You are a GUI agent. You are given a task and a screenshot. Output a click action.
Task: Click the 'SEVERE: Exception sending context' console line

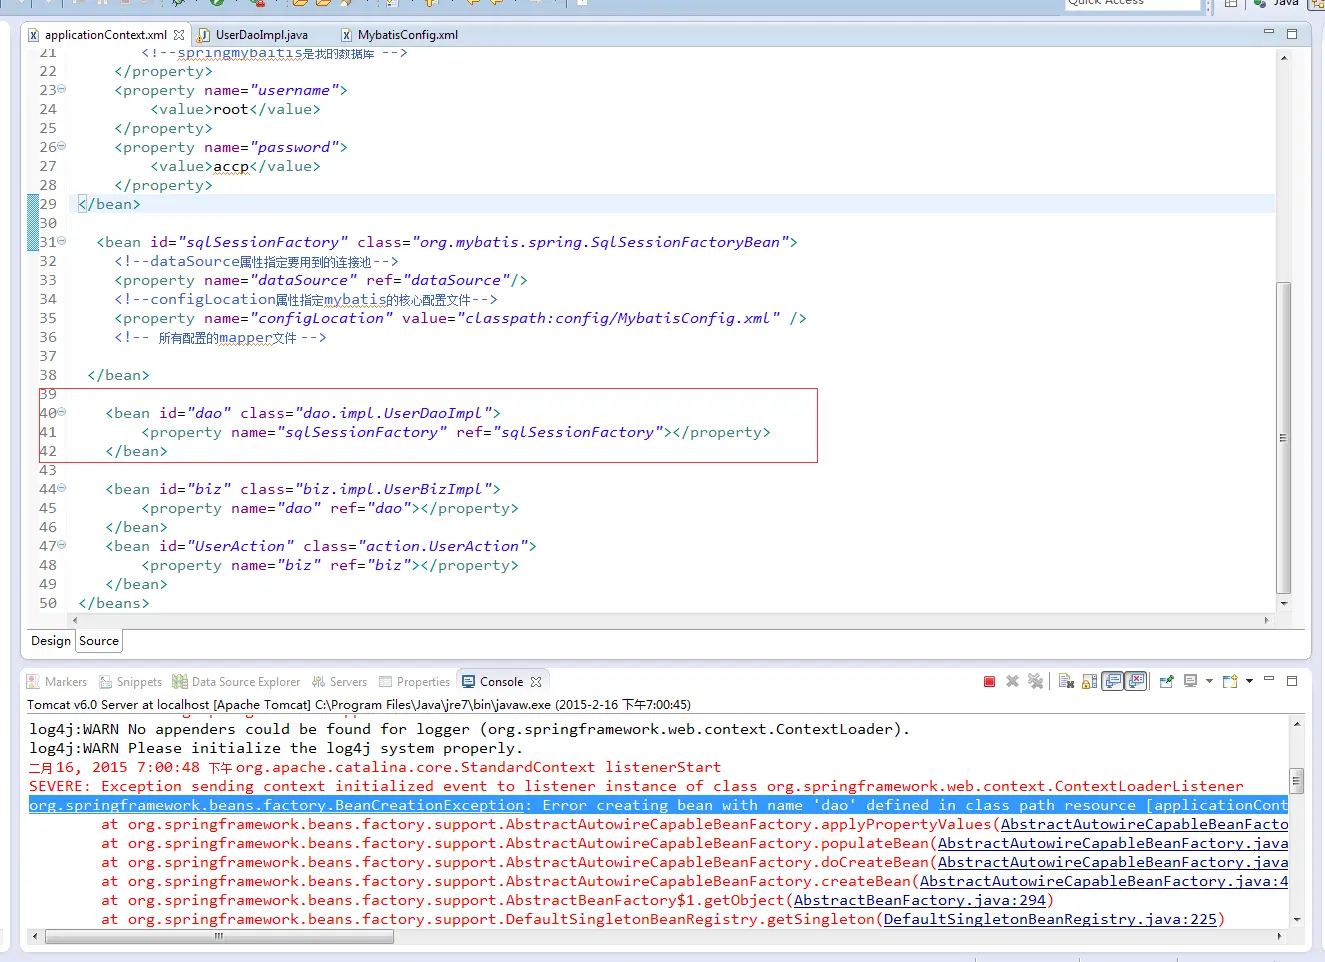pyautogui.click(x=636, y=787)
